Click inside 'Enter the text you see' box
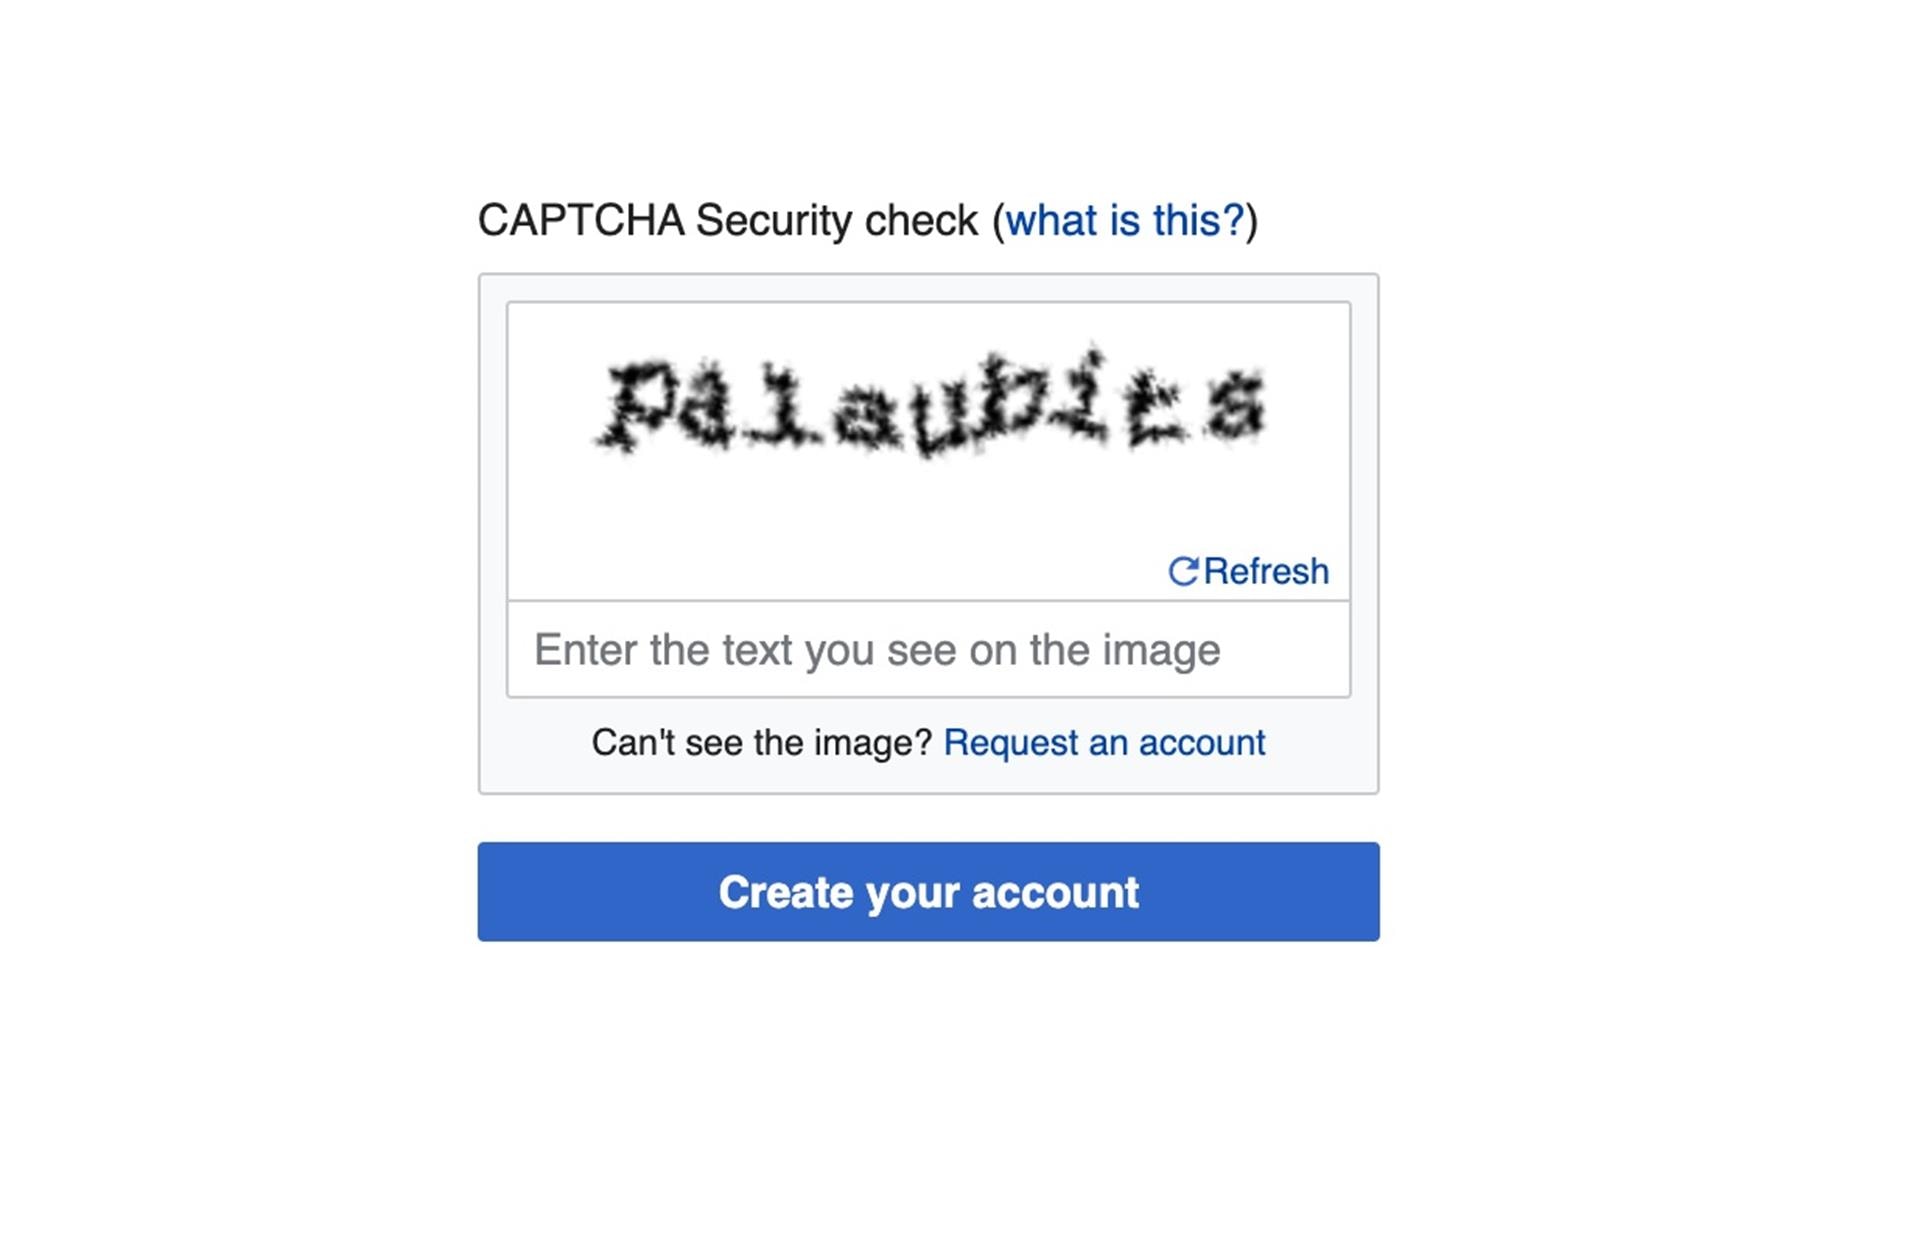 point(928,649)
